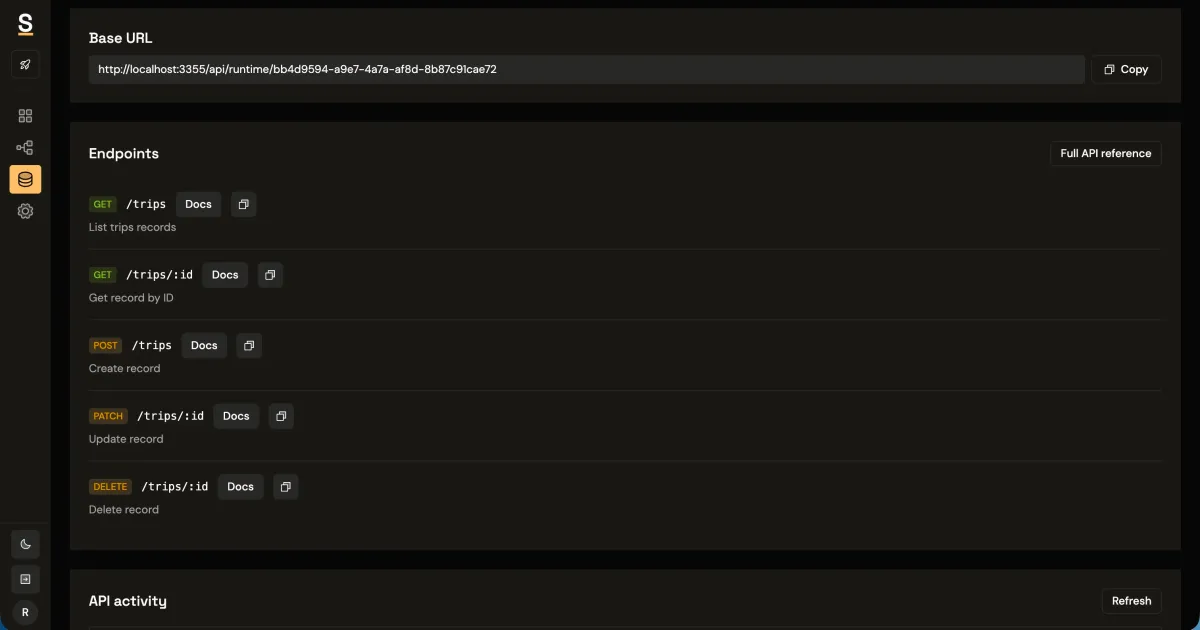Copy the PATCH /trips/:id endpoint path icon
The image size is (1200, 630).
pos(281,416)
